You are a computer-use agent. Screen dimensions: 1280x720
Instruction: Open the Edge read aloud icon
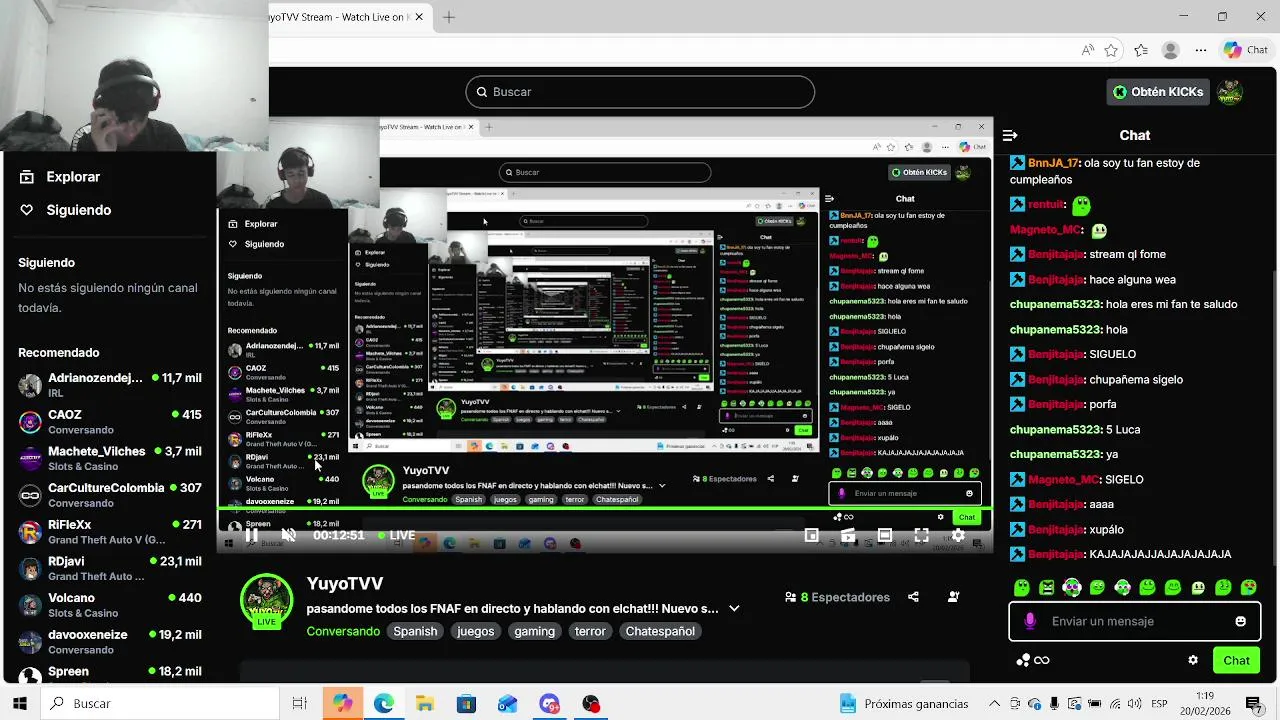[x=1087, y=50]
